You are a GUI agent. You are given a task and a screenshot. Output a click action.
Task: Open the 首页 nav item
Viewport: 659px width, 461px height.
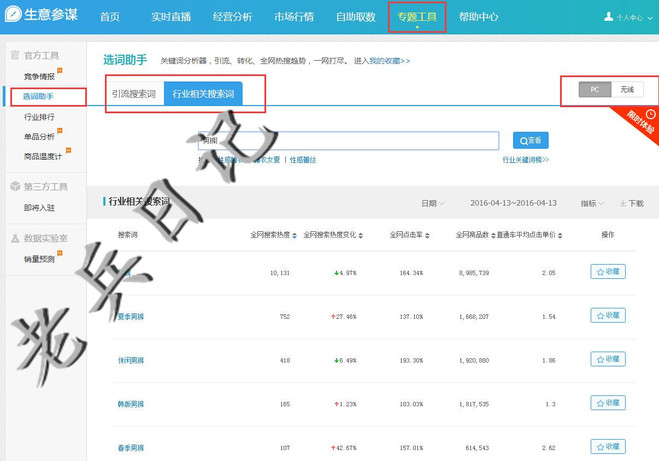pyautogui.click(x=110, y=17)
